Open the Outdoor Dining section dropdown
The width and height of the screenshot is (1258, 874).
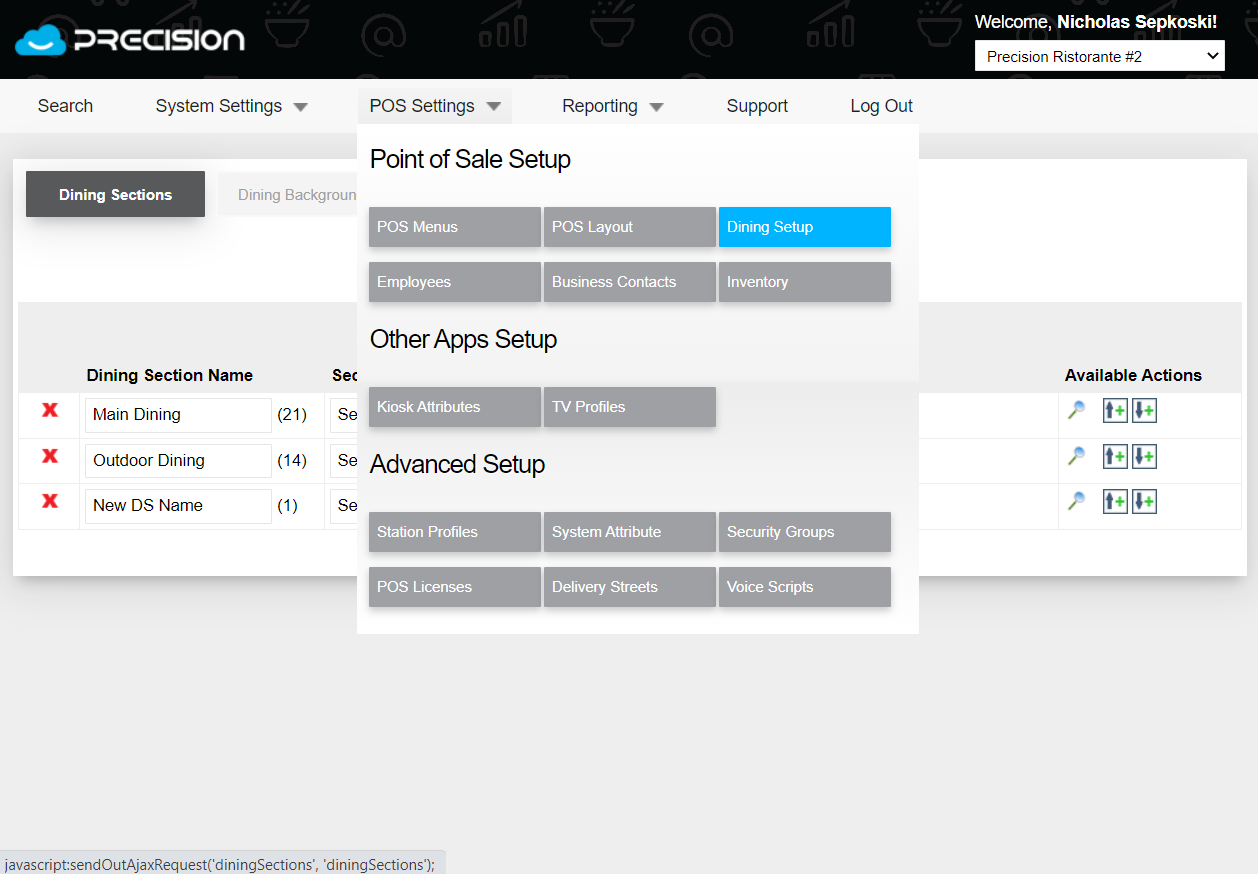[345, 460]
